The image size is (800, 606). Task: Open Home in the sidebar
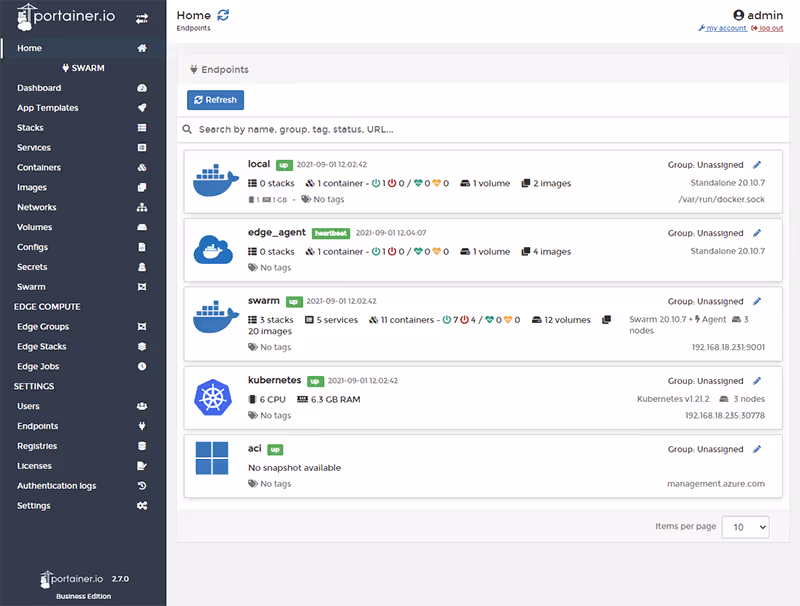[x=83, y=48]
